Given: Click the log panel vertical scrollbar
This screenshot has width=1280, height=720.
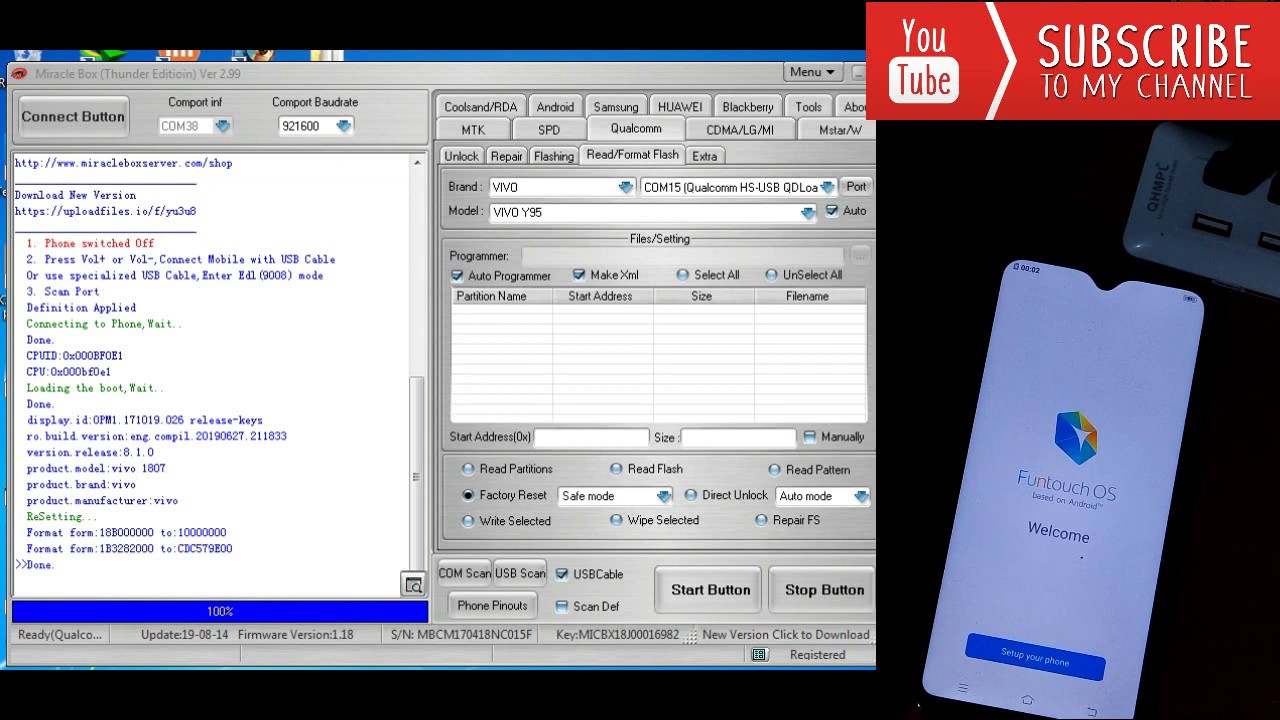Looking at the screenshot, I should [x=418, y=362].
